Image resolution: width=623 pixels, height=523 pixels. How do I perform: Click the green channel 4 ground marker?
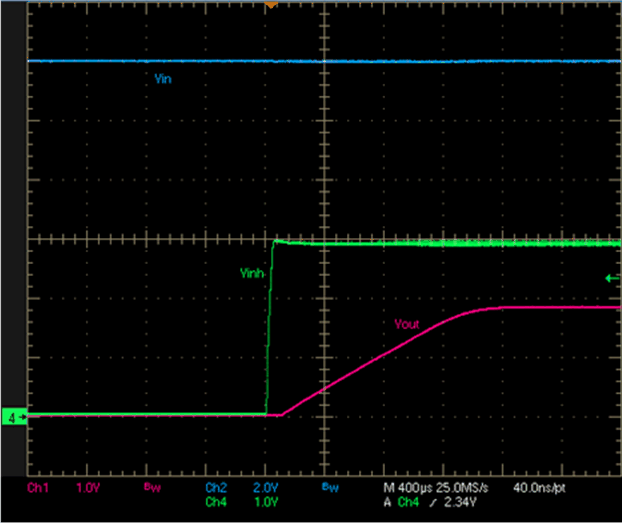coord(13,416)
